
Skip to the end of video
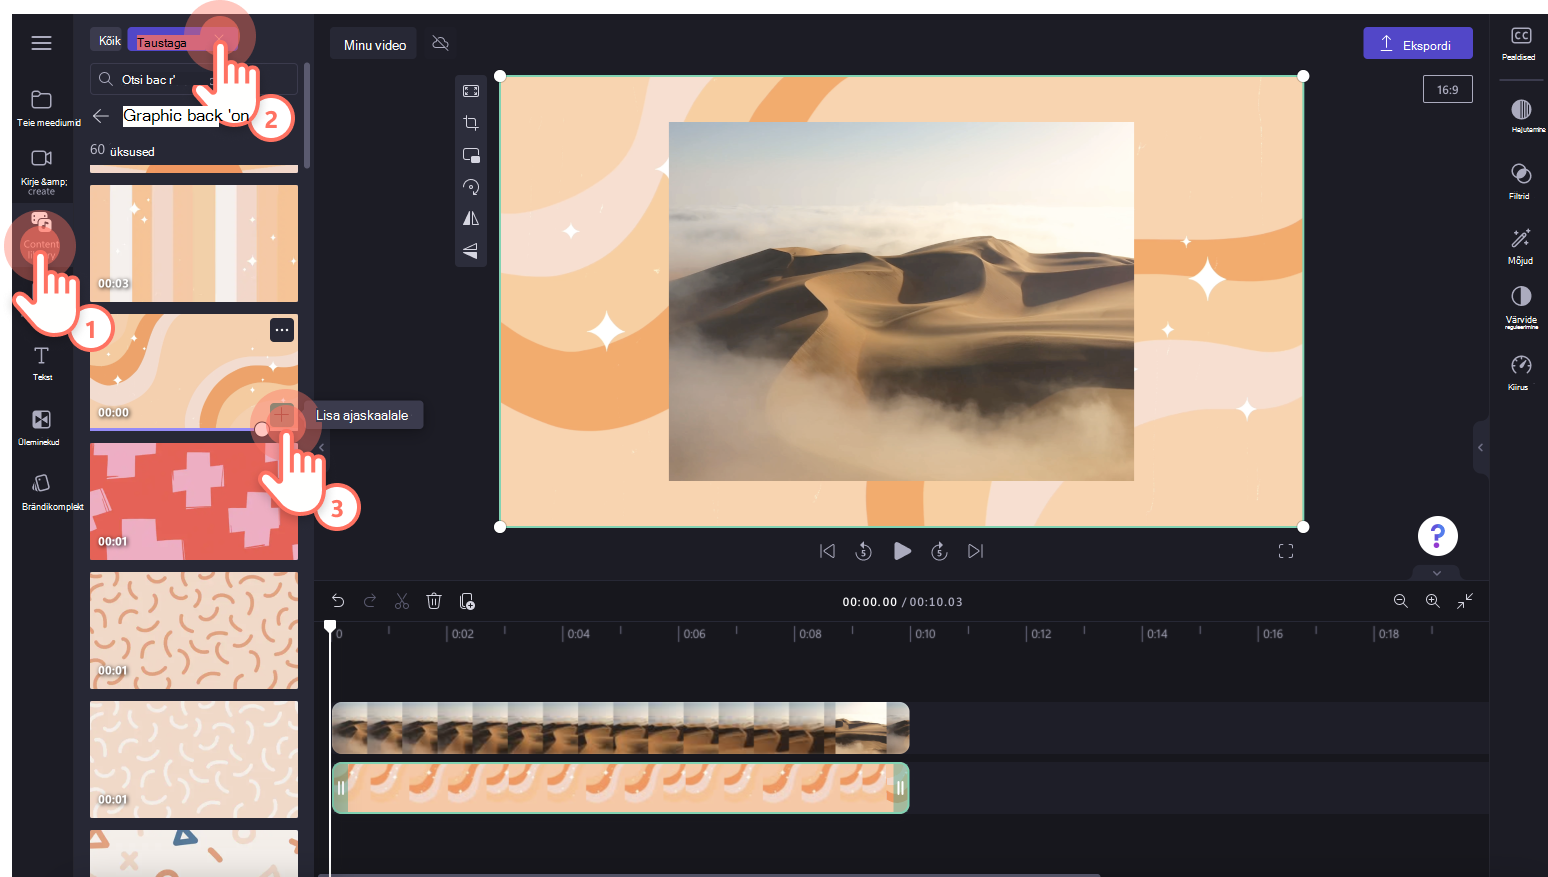tap(976, 551)
